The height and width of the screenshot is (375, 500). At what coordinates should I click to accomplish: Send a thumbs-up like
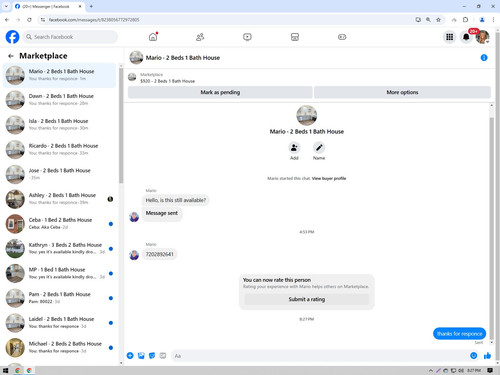[487, 356]
